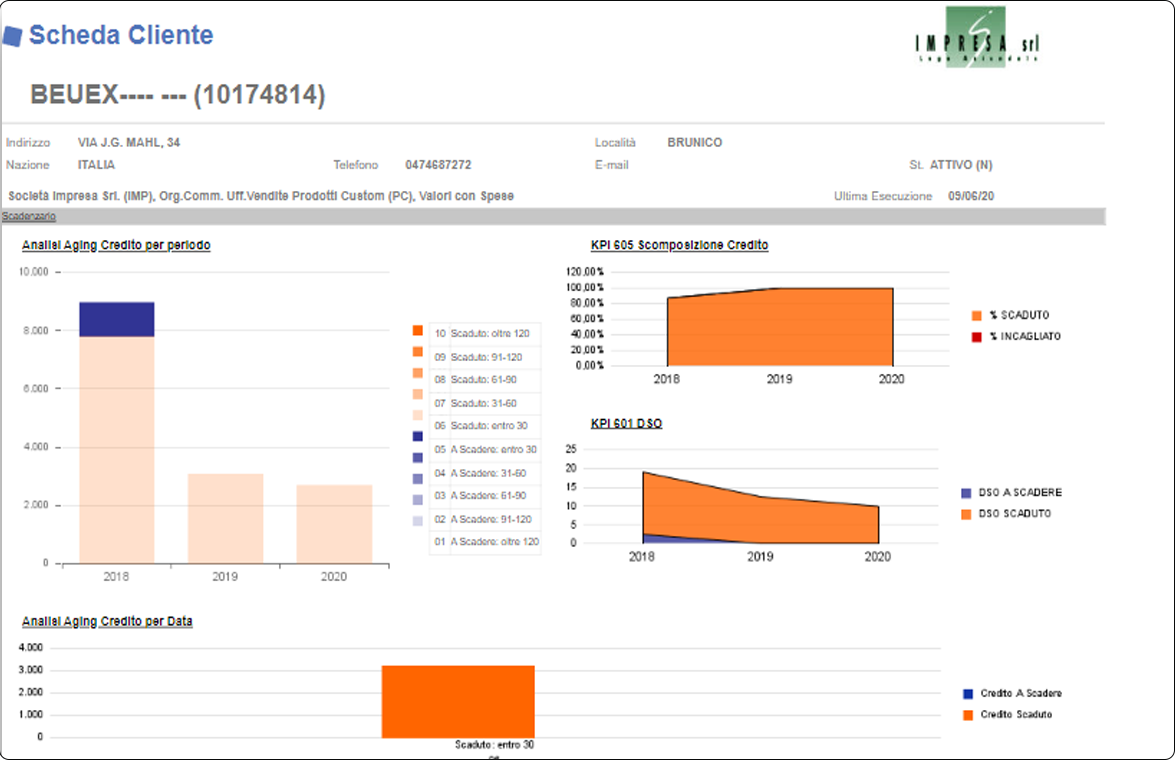Click the 'Credito A Scadere' legend text

1021,694
